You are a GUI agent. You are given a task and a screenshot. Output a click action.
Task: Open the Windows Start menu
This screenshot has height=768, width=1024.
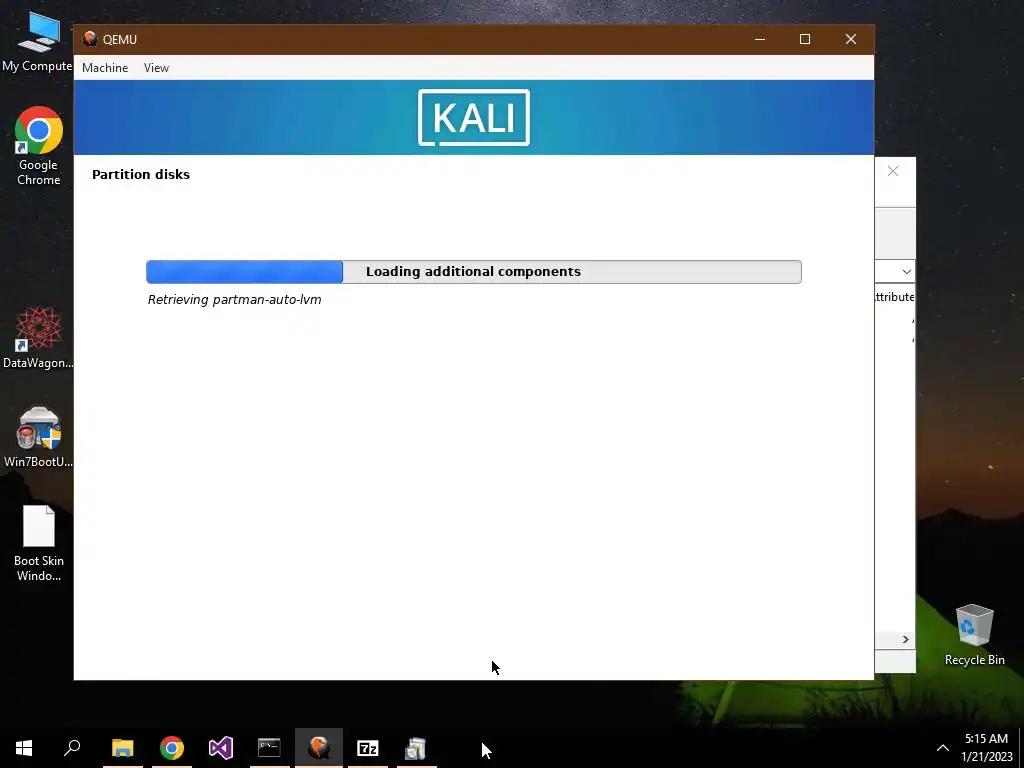[x=24, y=748]
